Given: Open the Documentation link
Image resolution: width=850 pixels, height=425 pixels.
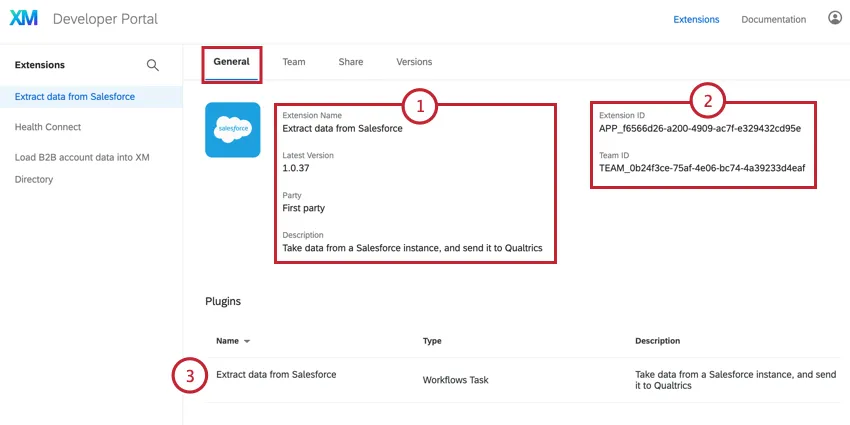Looking at the screenshot, I should pos(773,19).
